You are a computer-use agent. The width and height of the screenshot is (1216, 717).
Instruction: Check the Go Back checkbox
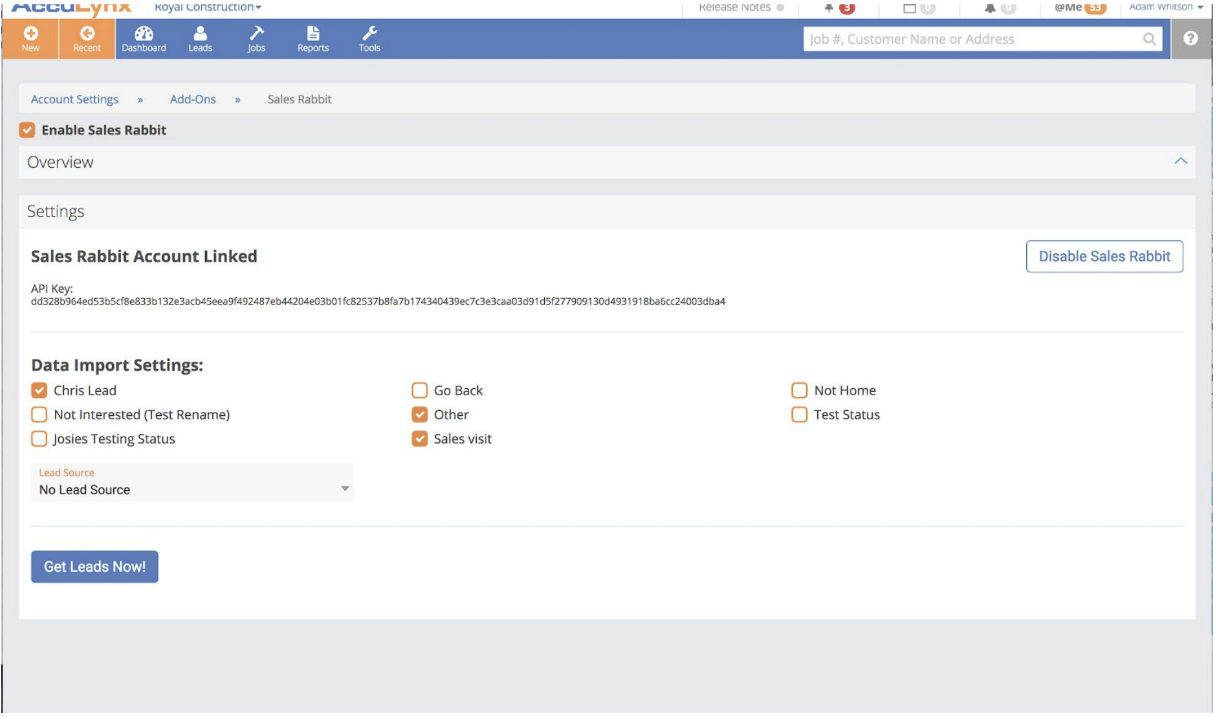[420, 390]
